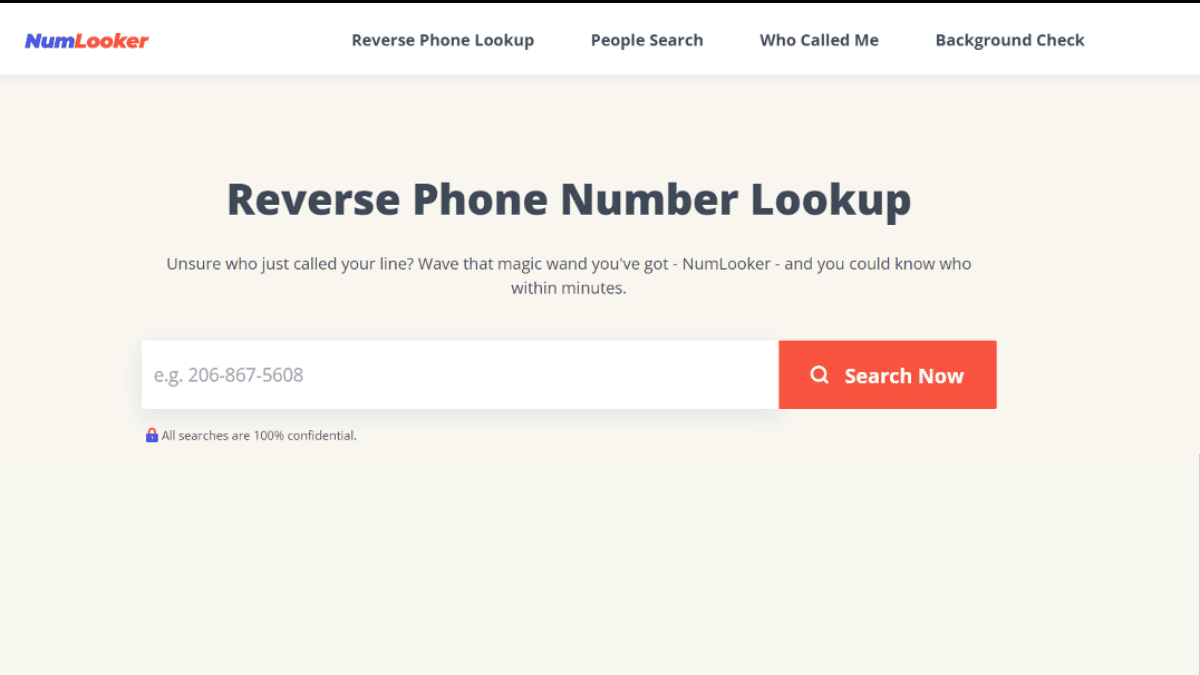This screenshot has width=1200, height=675.
Task: Click the "Reverse Phone Number Lookup" heading
Action: 569,199
